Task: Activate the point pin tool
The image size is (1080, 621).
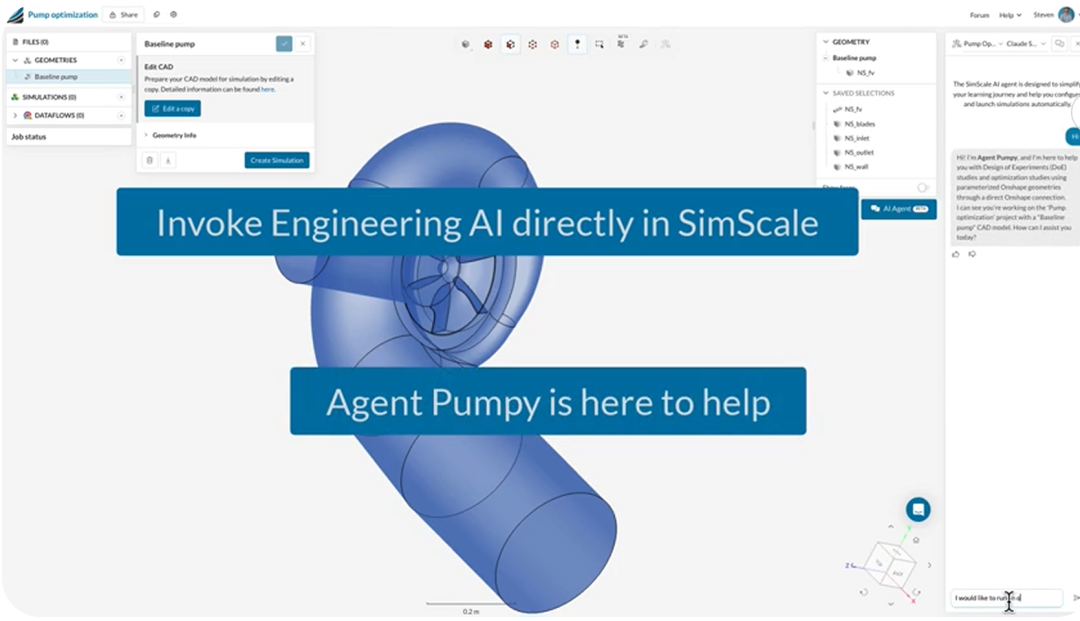Action: pyautogui.click(x=577, y=45)
